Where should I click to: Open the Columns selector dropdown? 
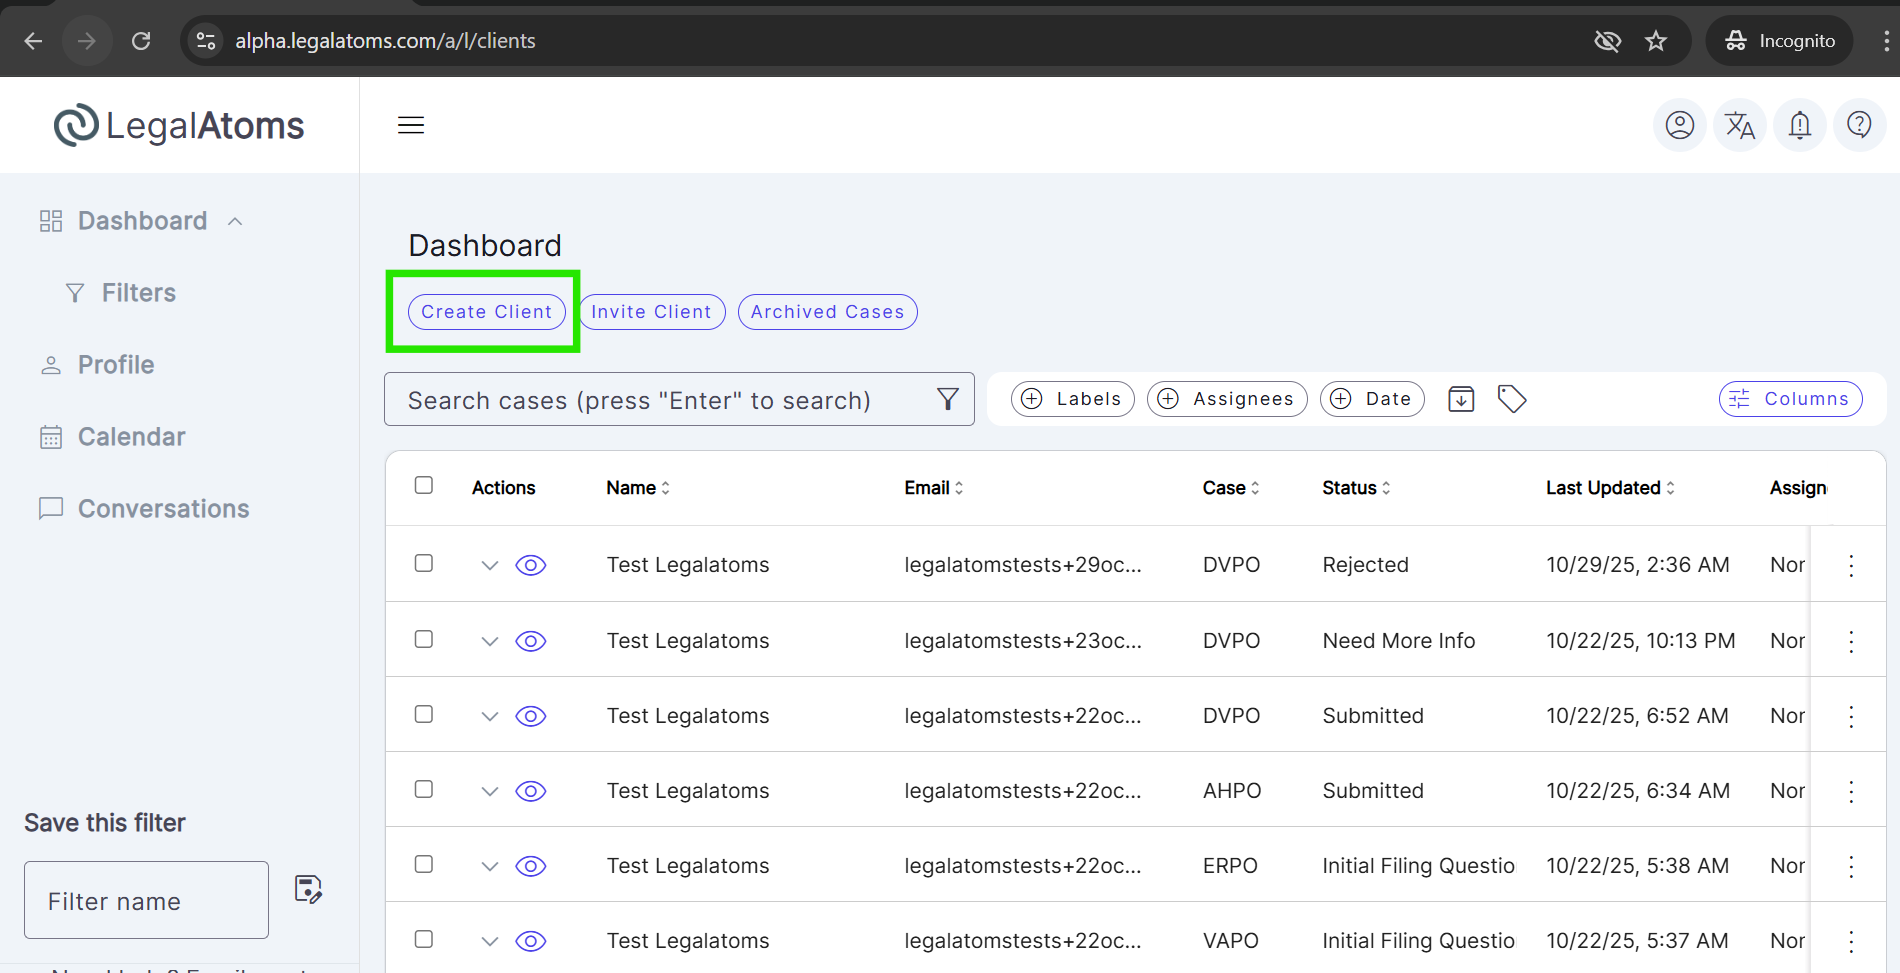pos(1790,399)
